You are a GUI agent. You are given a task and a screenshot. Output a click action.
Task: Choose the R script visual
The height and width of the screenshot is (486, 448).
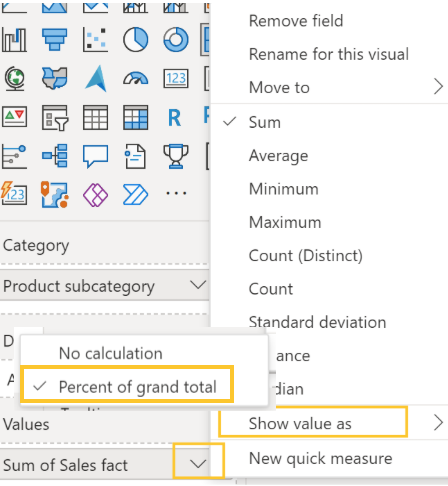pos(175,117)
